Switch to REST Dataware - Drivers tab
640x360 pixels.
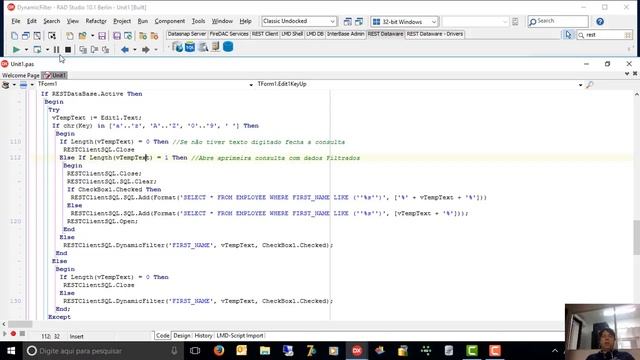click(x=435, y=34)
